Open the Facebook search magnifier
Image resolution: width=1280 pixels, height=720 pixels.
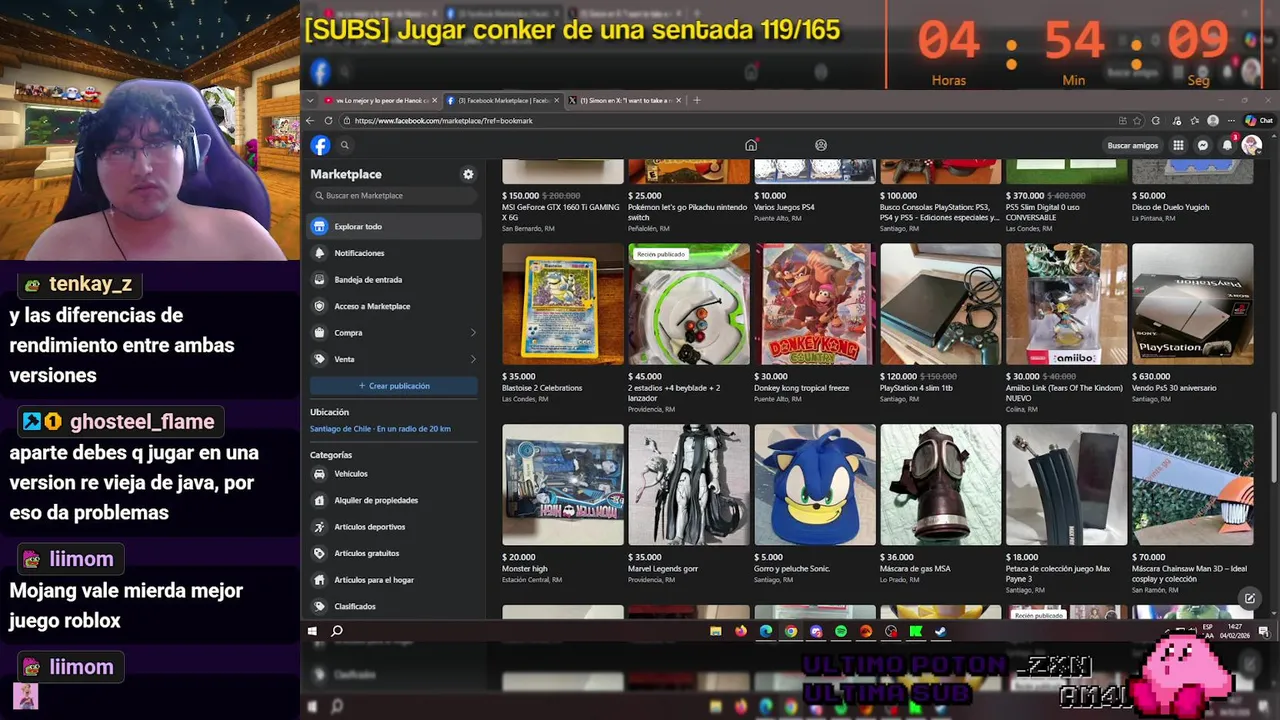344,145
